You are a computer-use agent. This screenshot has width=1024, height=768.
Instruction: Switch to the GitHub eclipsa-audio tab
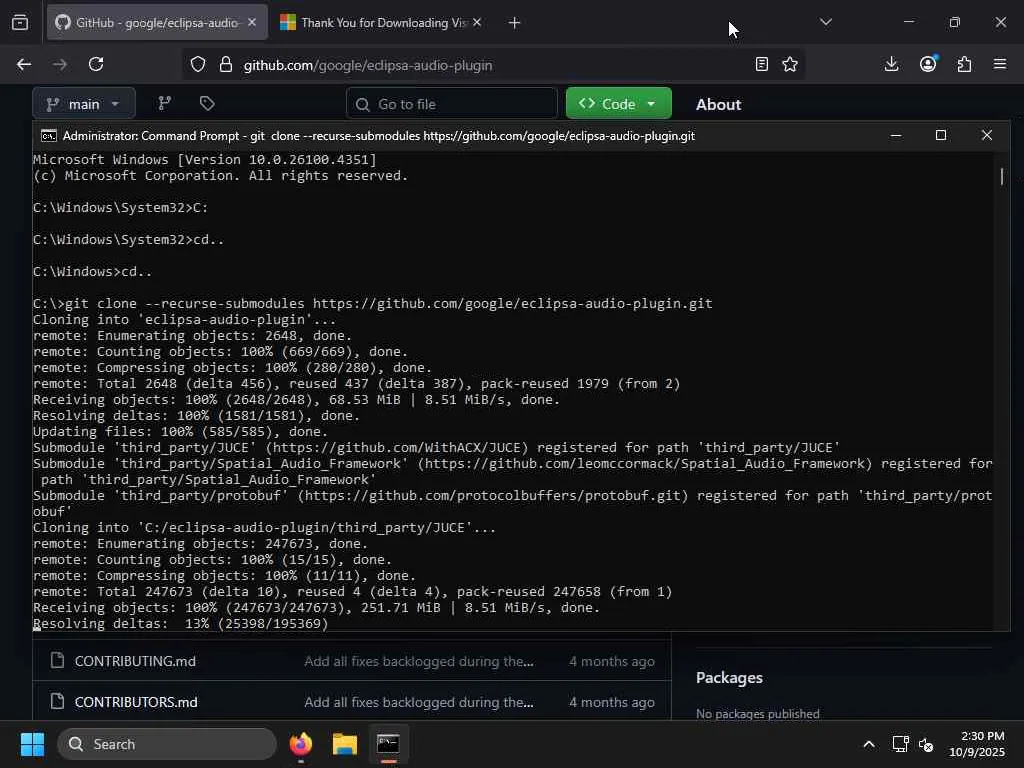coord(157,23)
